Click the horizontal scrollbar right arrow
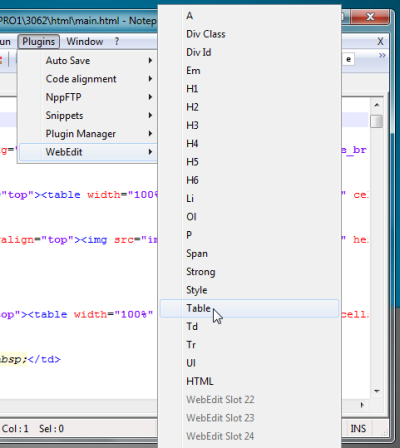The image size is (400, 448). point(362,405)
